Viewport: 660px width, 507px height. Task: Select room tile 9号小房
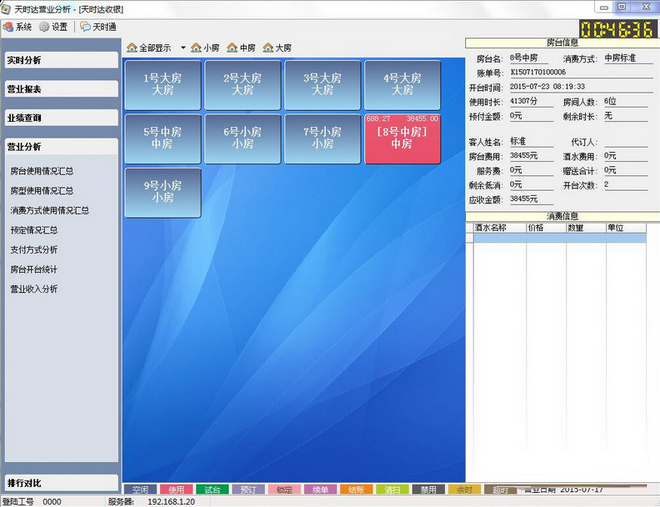(163, 193)
